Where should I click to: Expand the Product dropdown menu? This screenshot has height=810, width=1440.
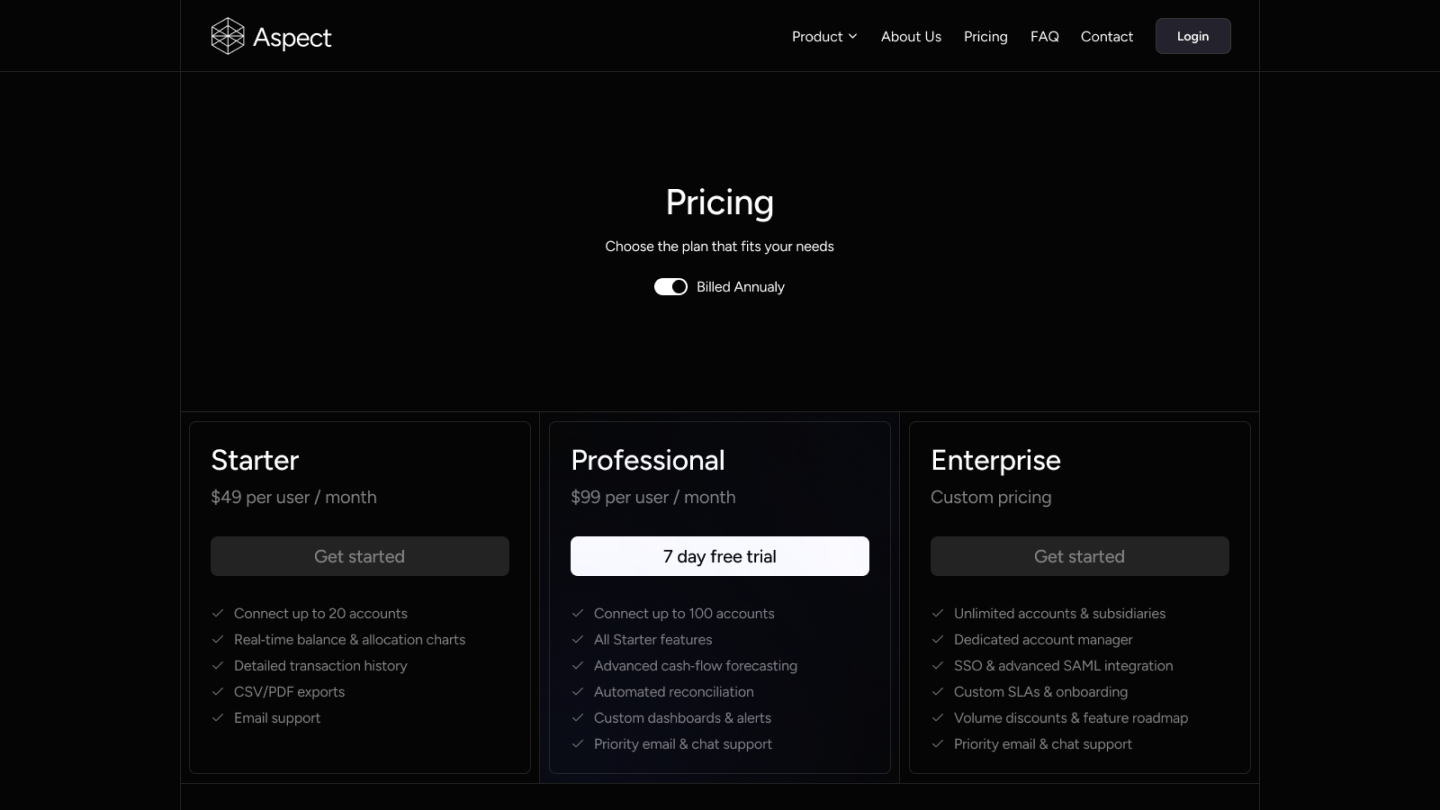817,37
